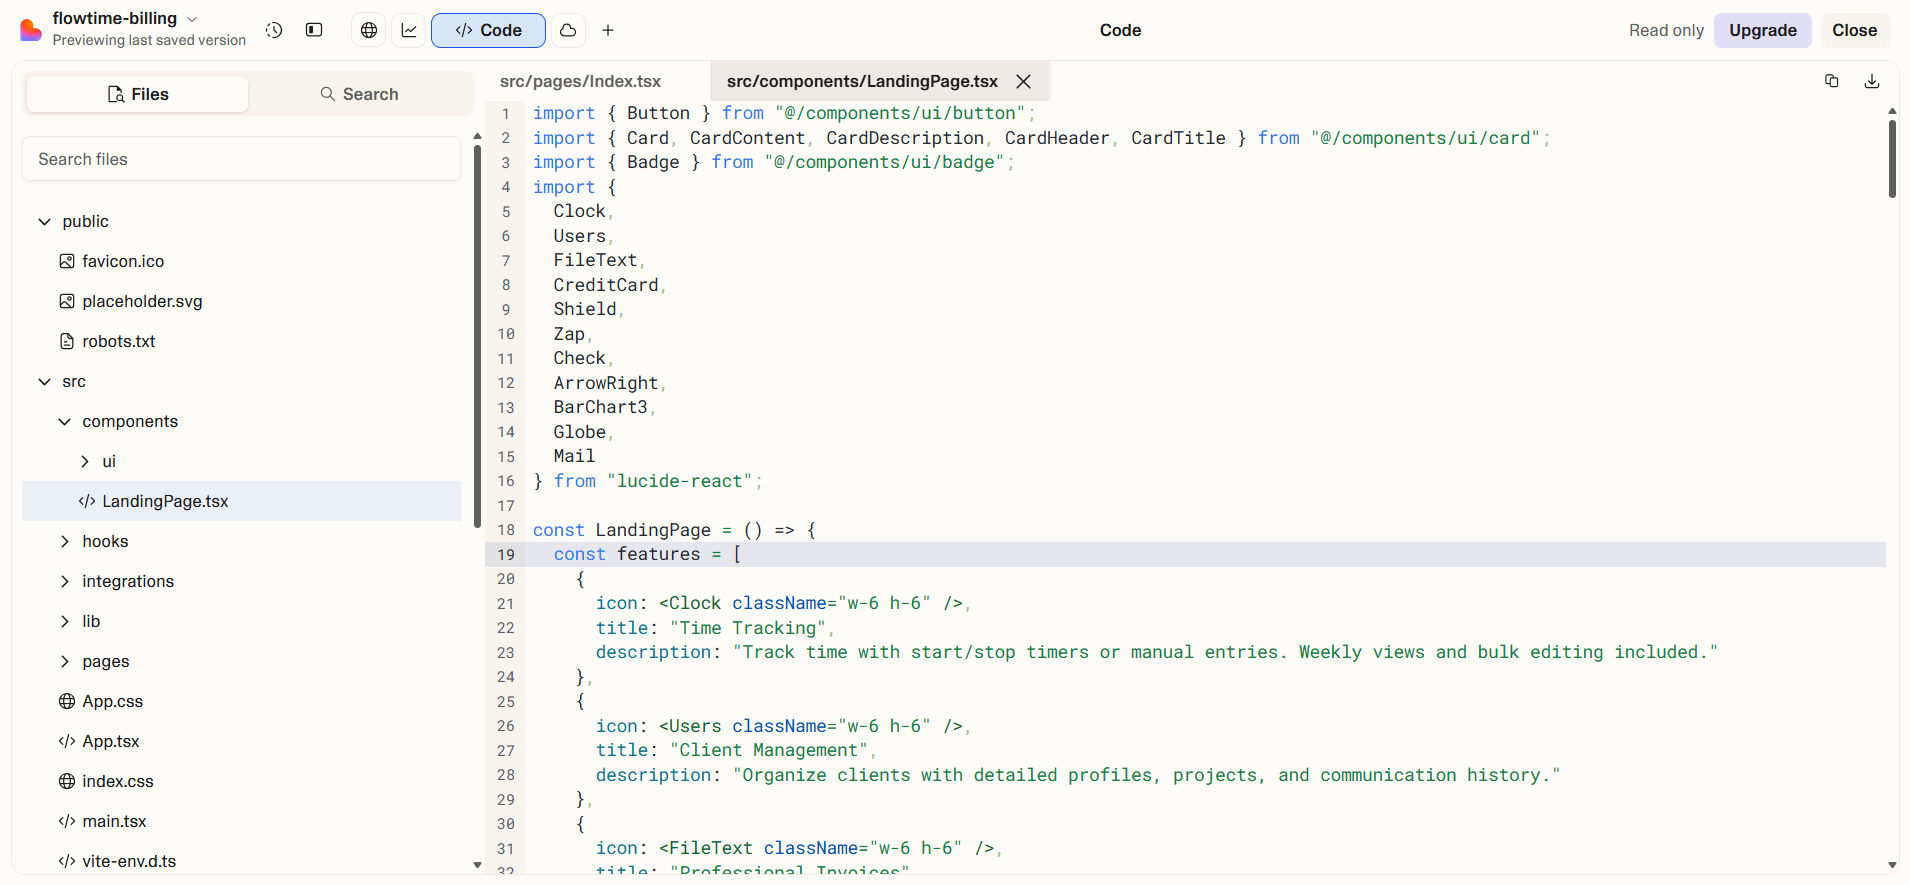
Task: Open the analytics chart icon
Action: click(x=409, y=30)
